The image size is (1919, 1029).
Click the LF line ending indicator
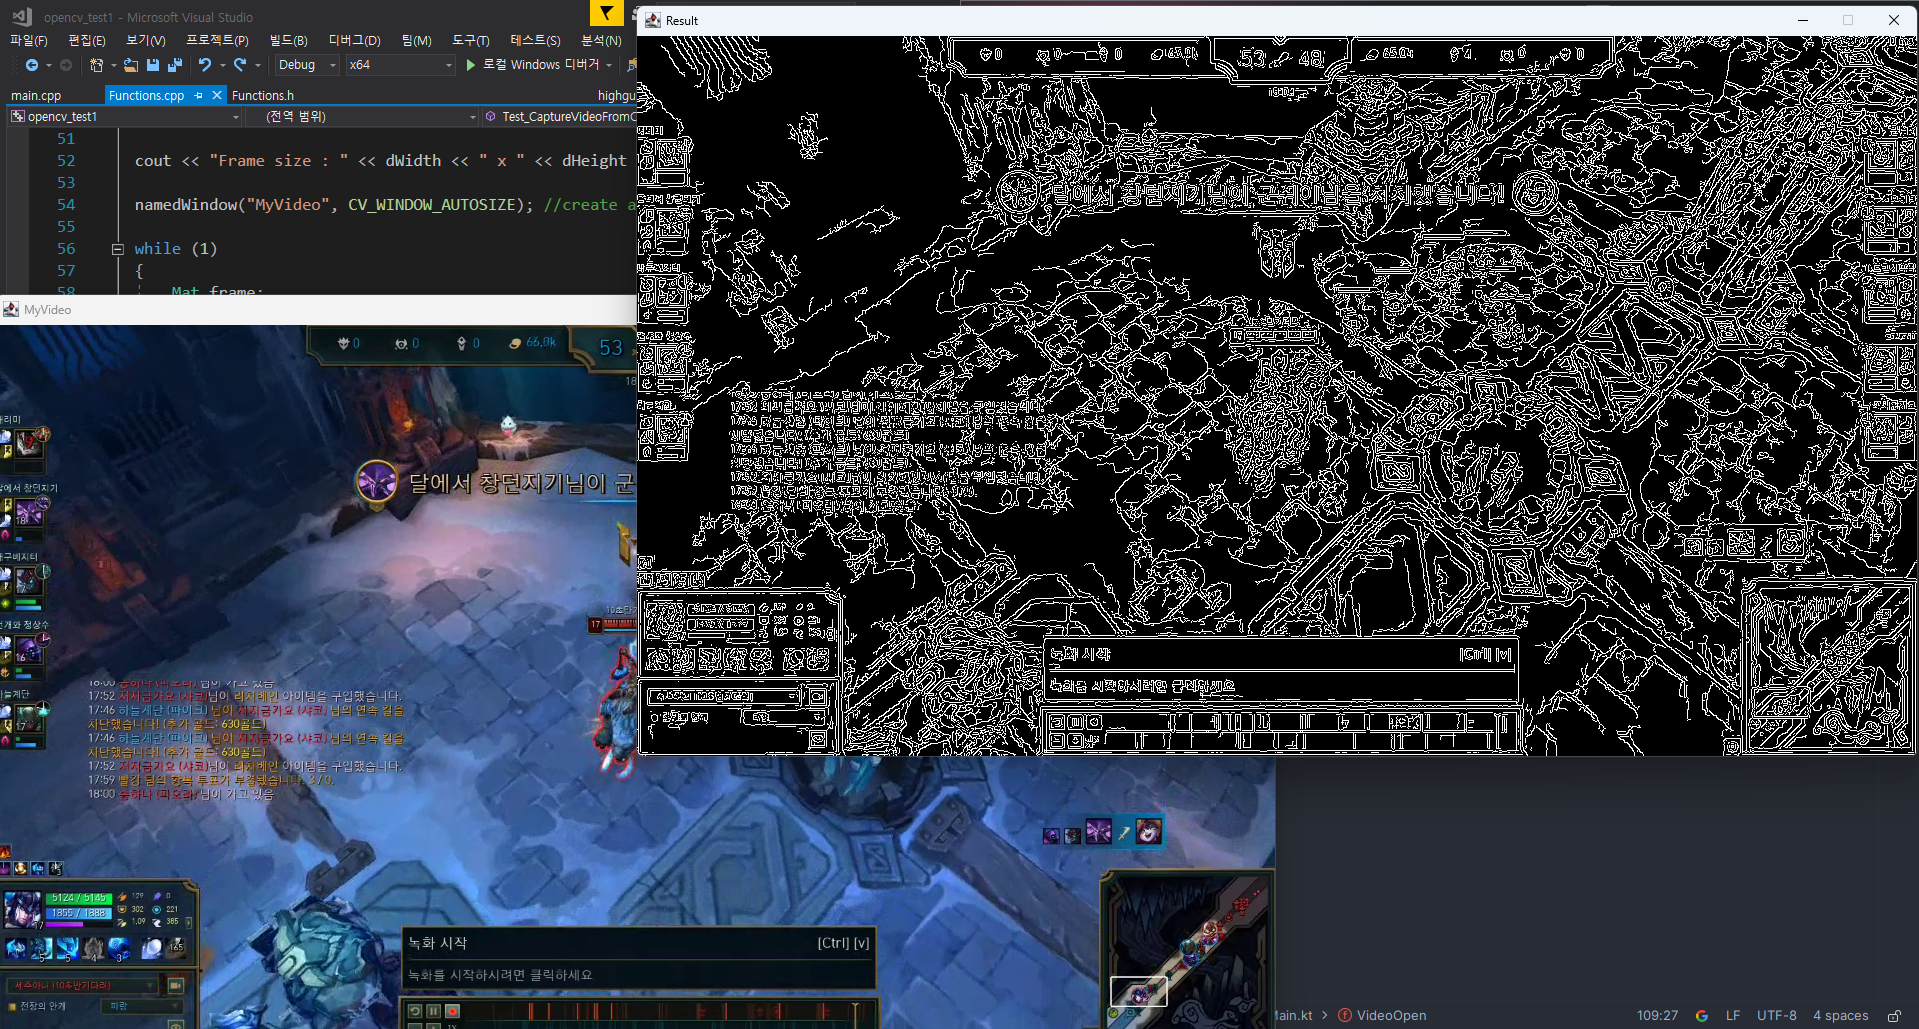tap(1733, 1015)
